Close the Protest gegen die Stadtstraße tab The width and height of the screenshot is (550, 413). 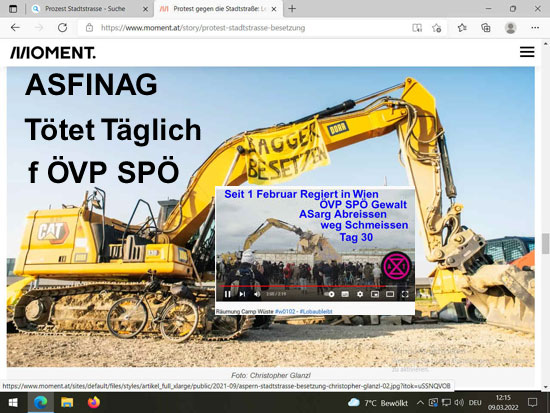pos(274,9)
